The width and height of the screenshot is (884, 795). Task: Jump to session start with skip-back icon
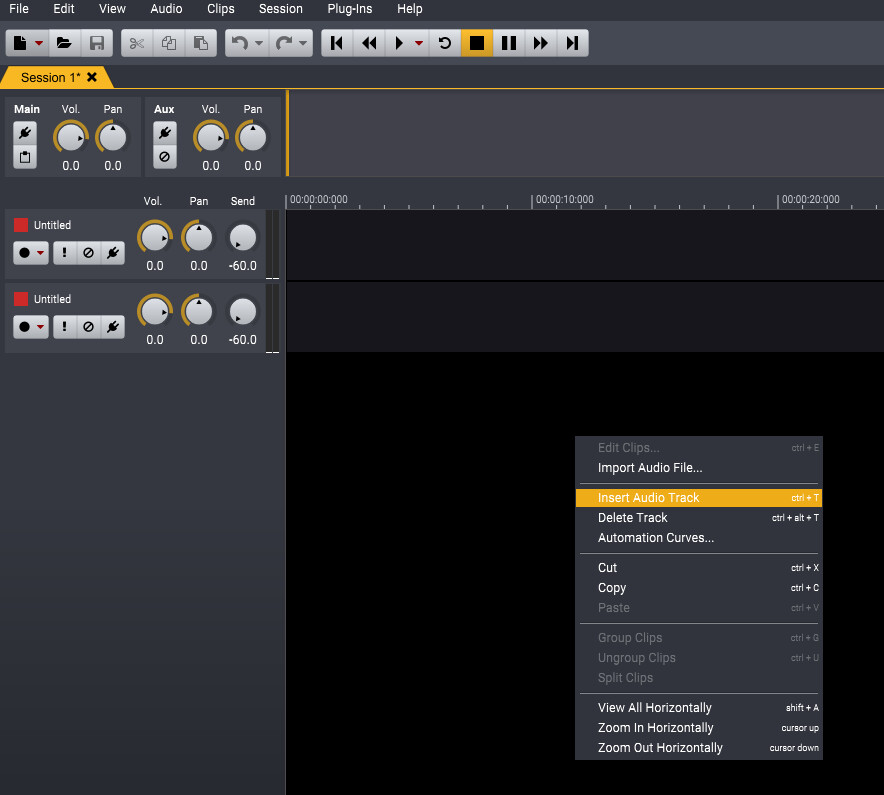point(337,43)
